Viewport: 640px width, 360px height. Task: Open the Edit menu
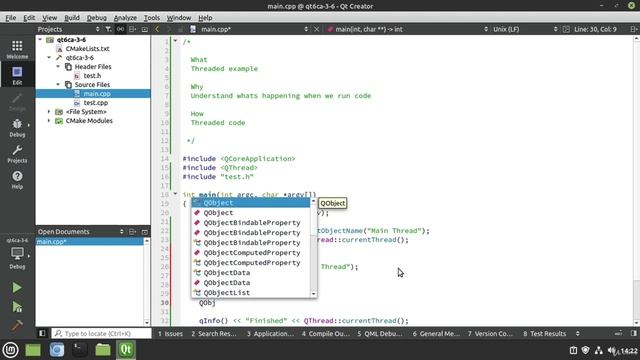tap(29, 18)
